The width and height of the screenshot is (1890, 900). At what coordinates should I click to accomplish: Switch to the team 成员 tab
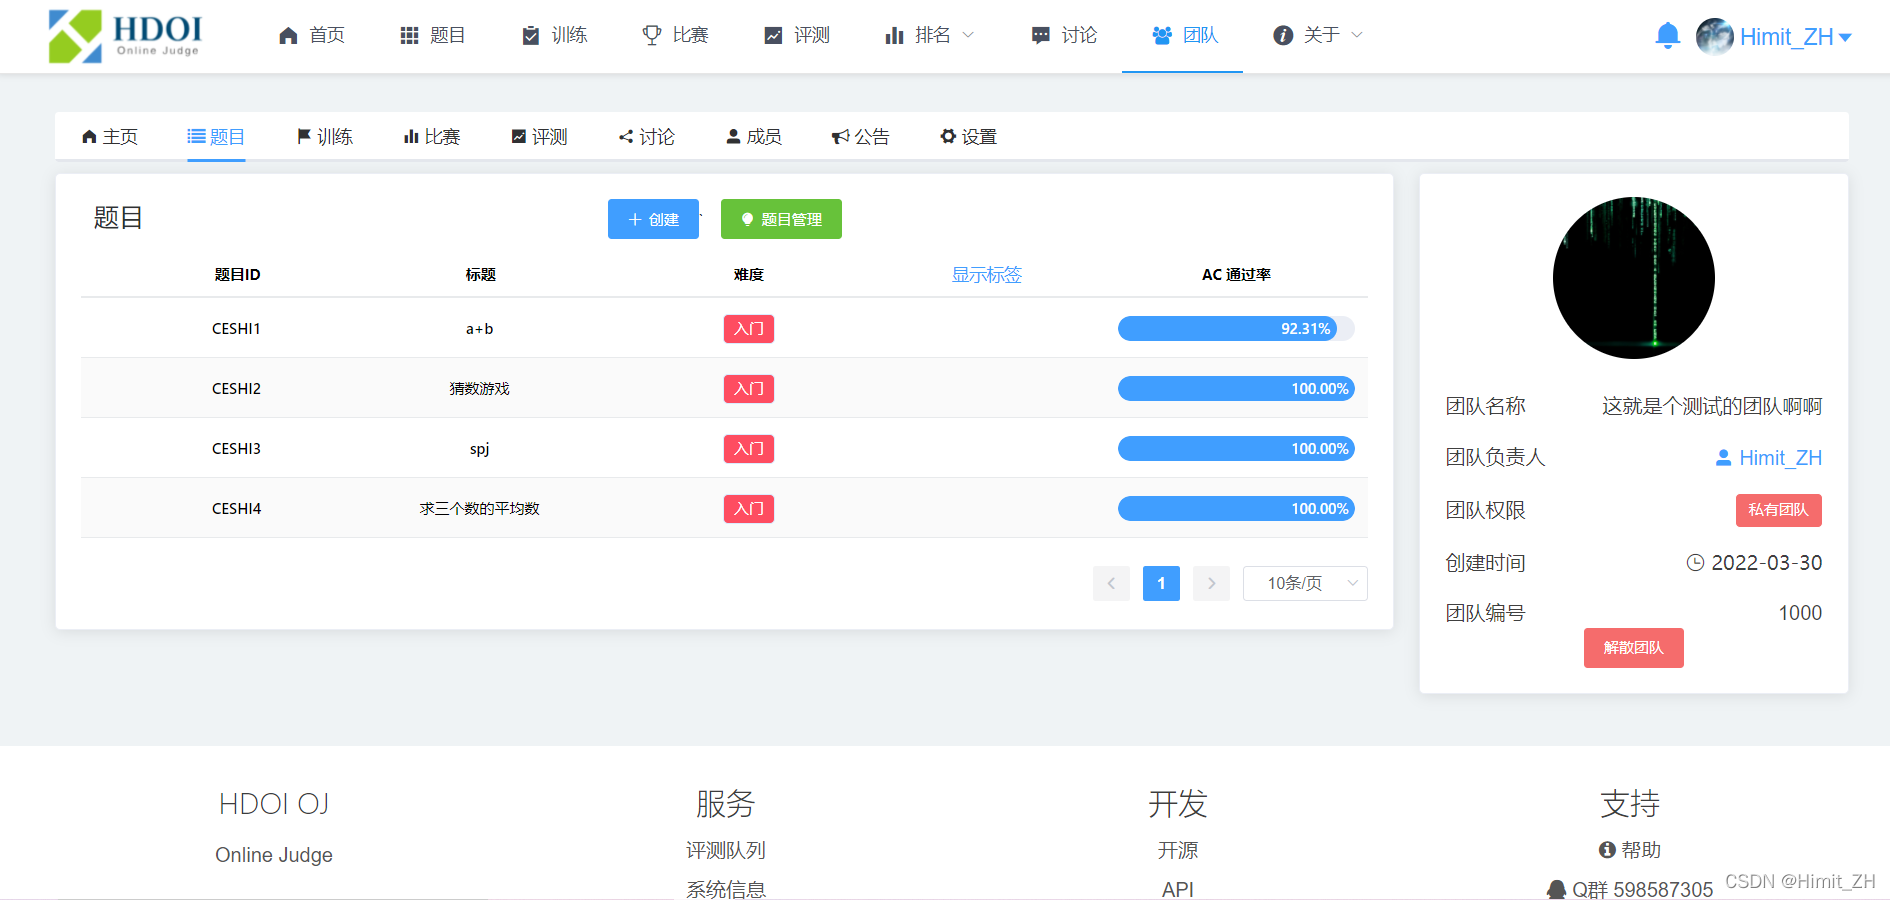(754, 137)
